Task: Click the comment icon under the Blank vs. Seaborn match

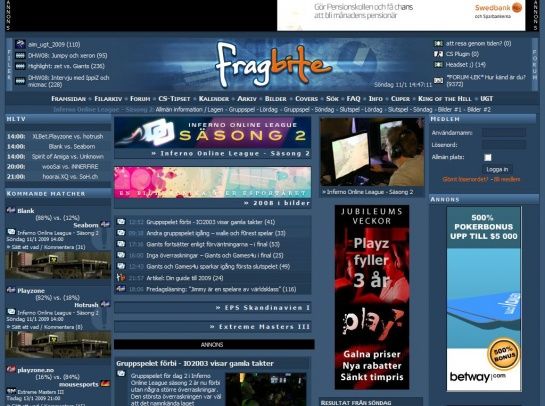Action: 11,232
